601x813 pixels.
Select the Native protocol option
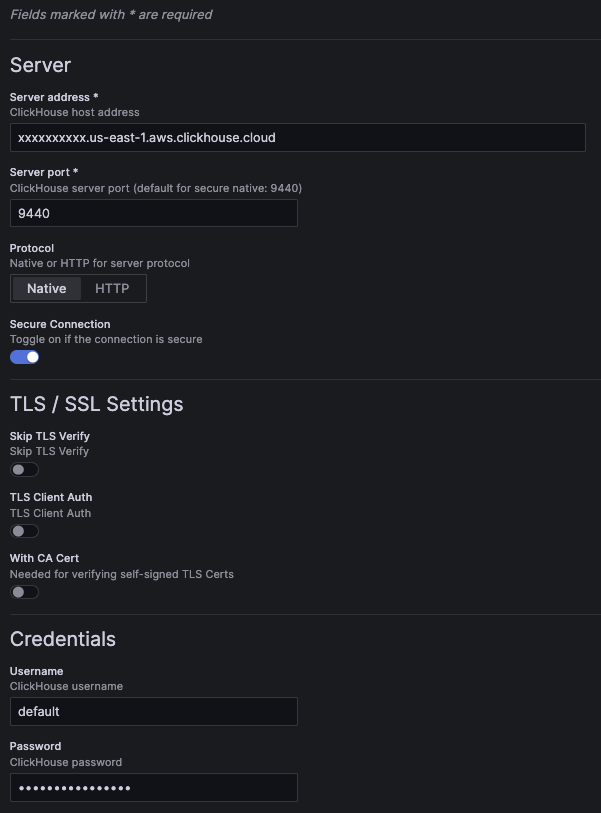tap(46, 288)
